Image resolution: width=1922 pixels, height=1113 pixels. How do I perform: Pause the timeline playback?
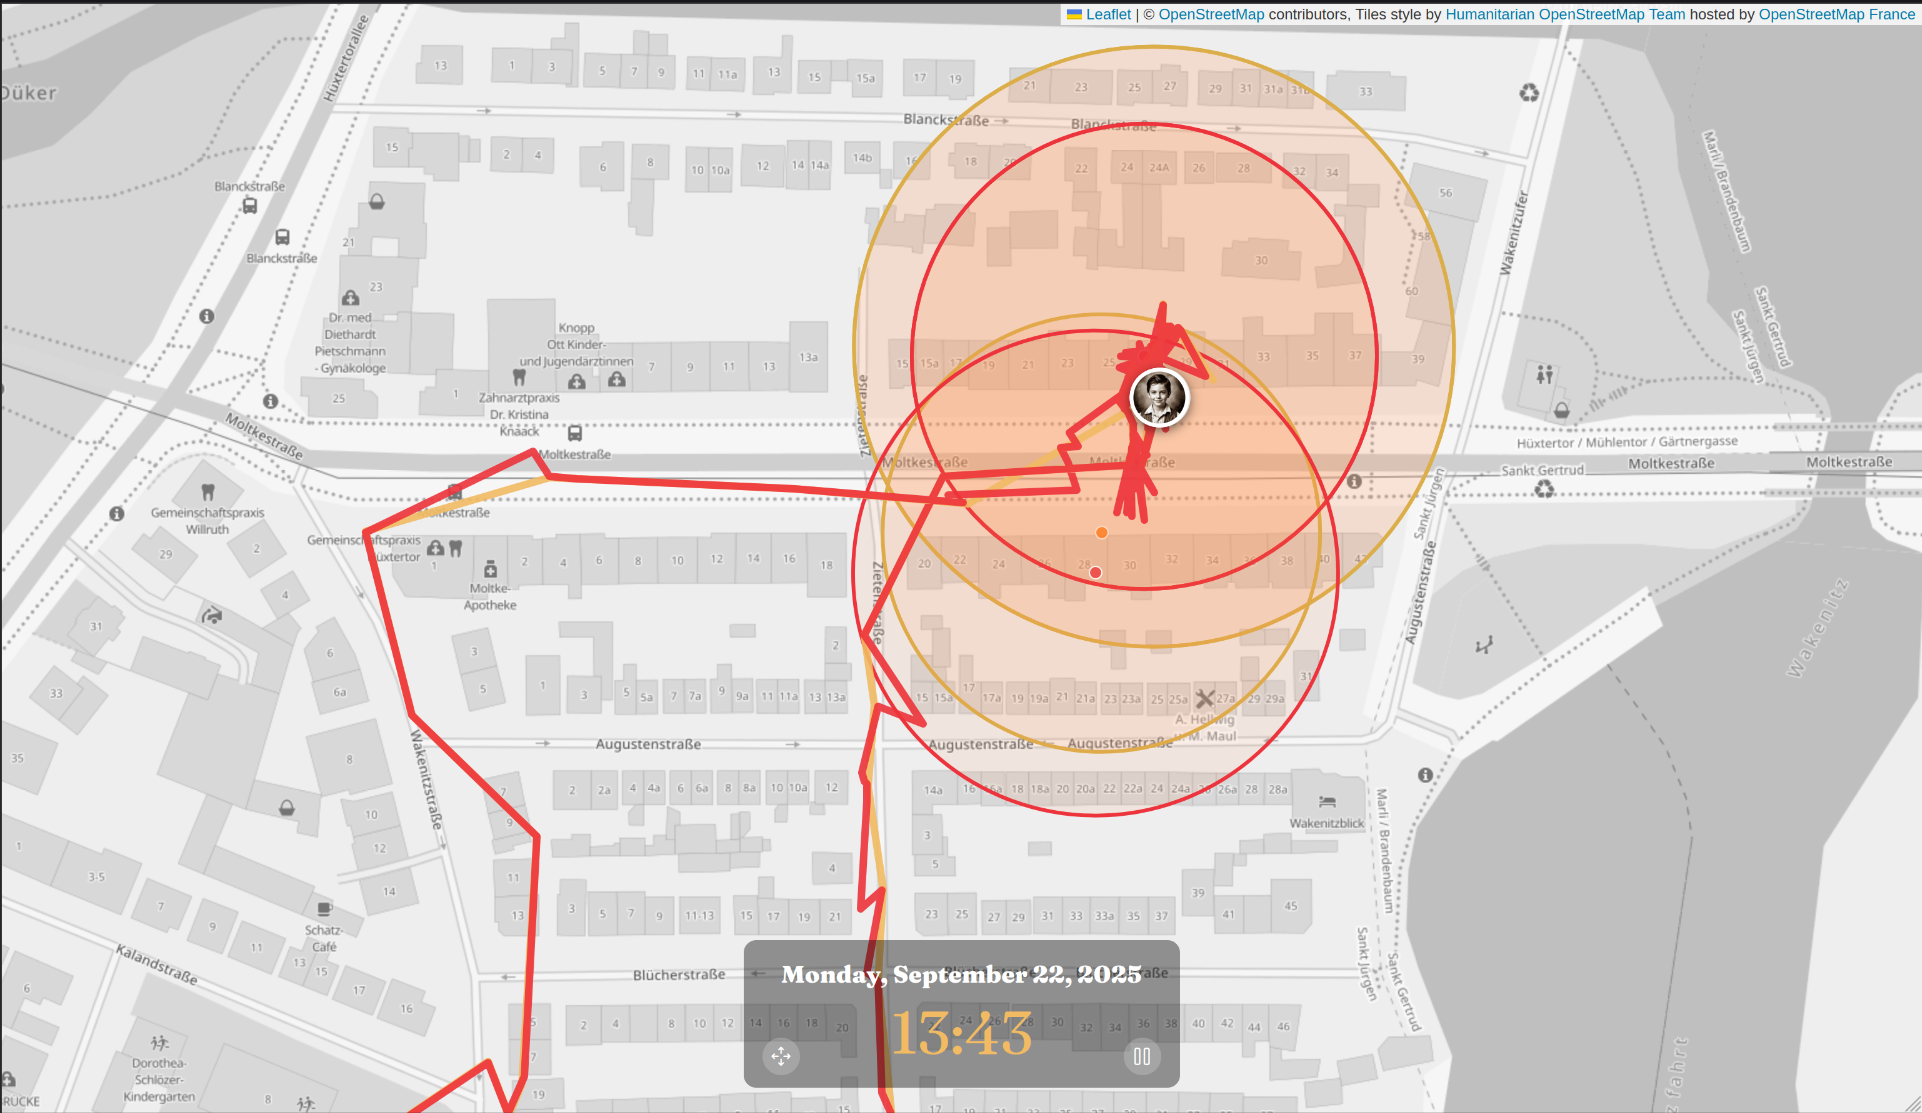1142,1056
